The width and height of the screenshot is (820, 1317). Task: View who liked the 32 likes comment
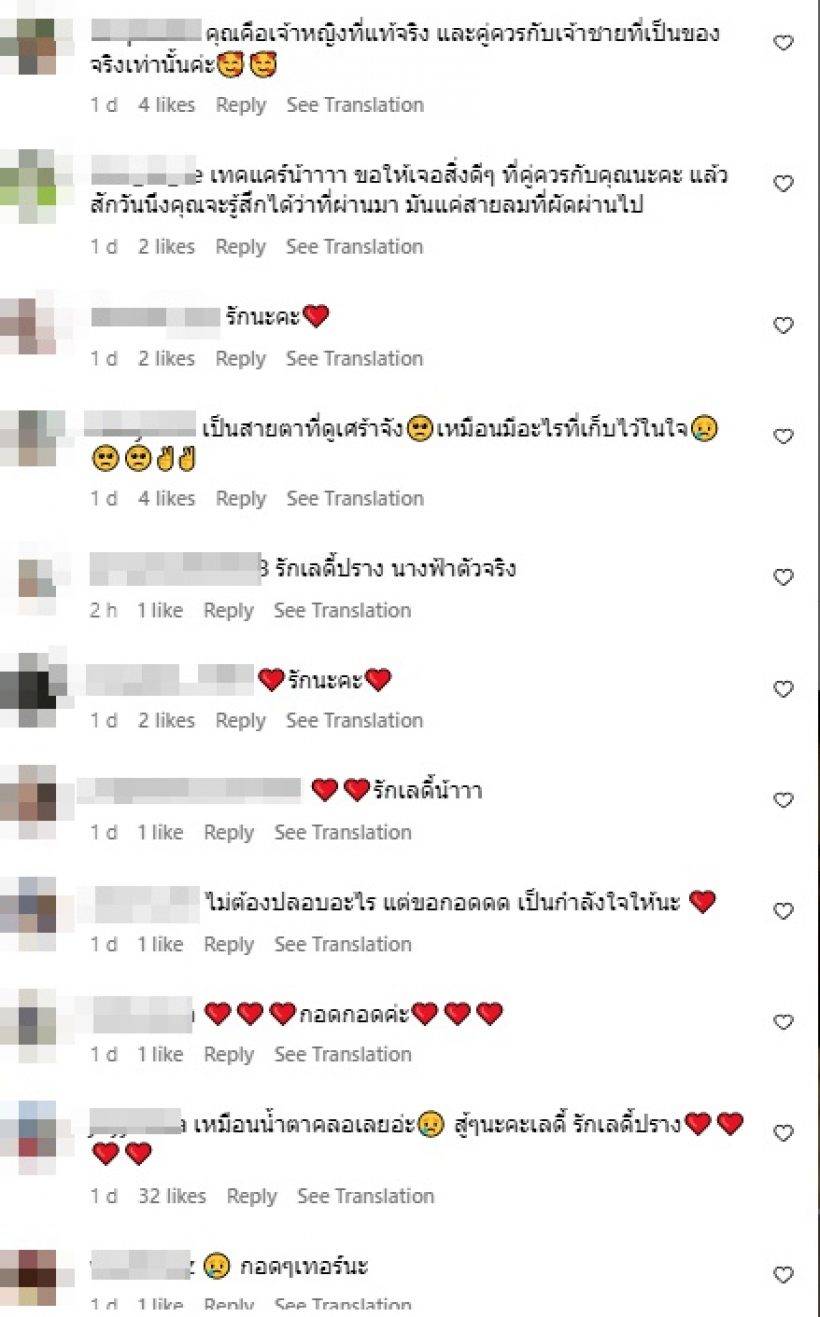click(172, 1196)
